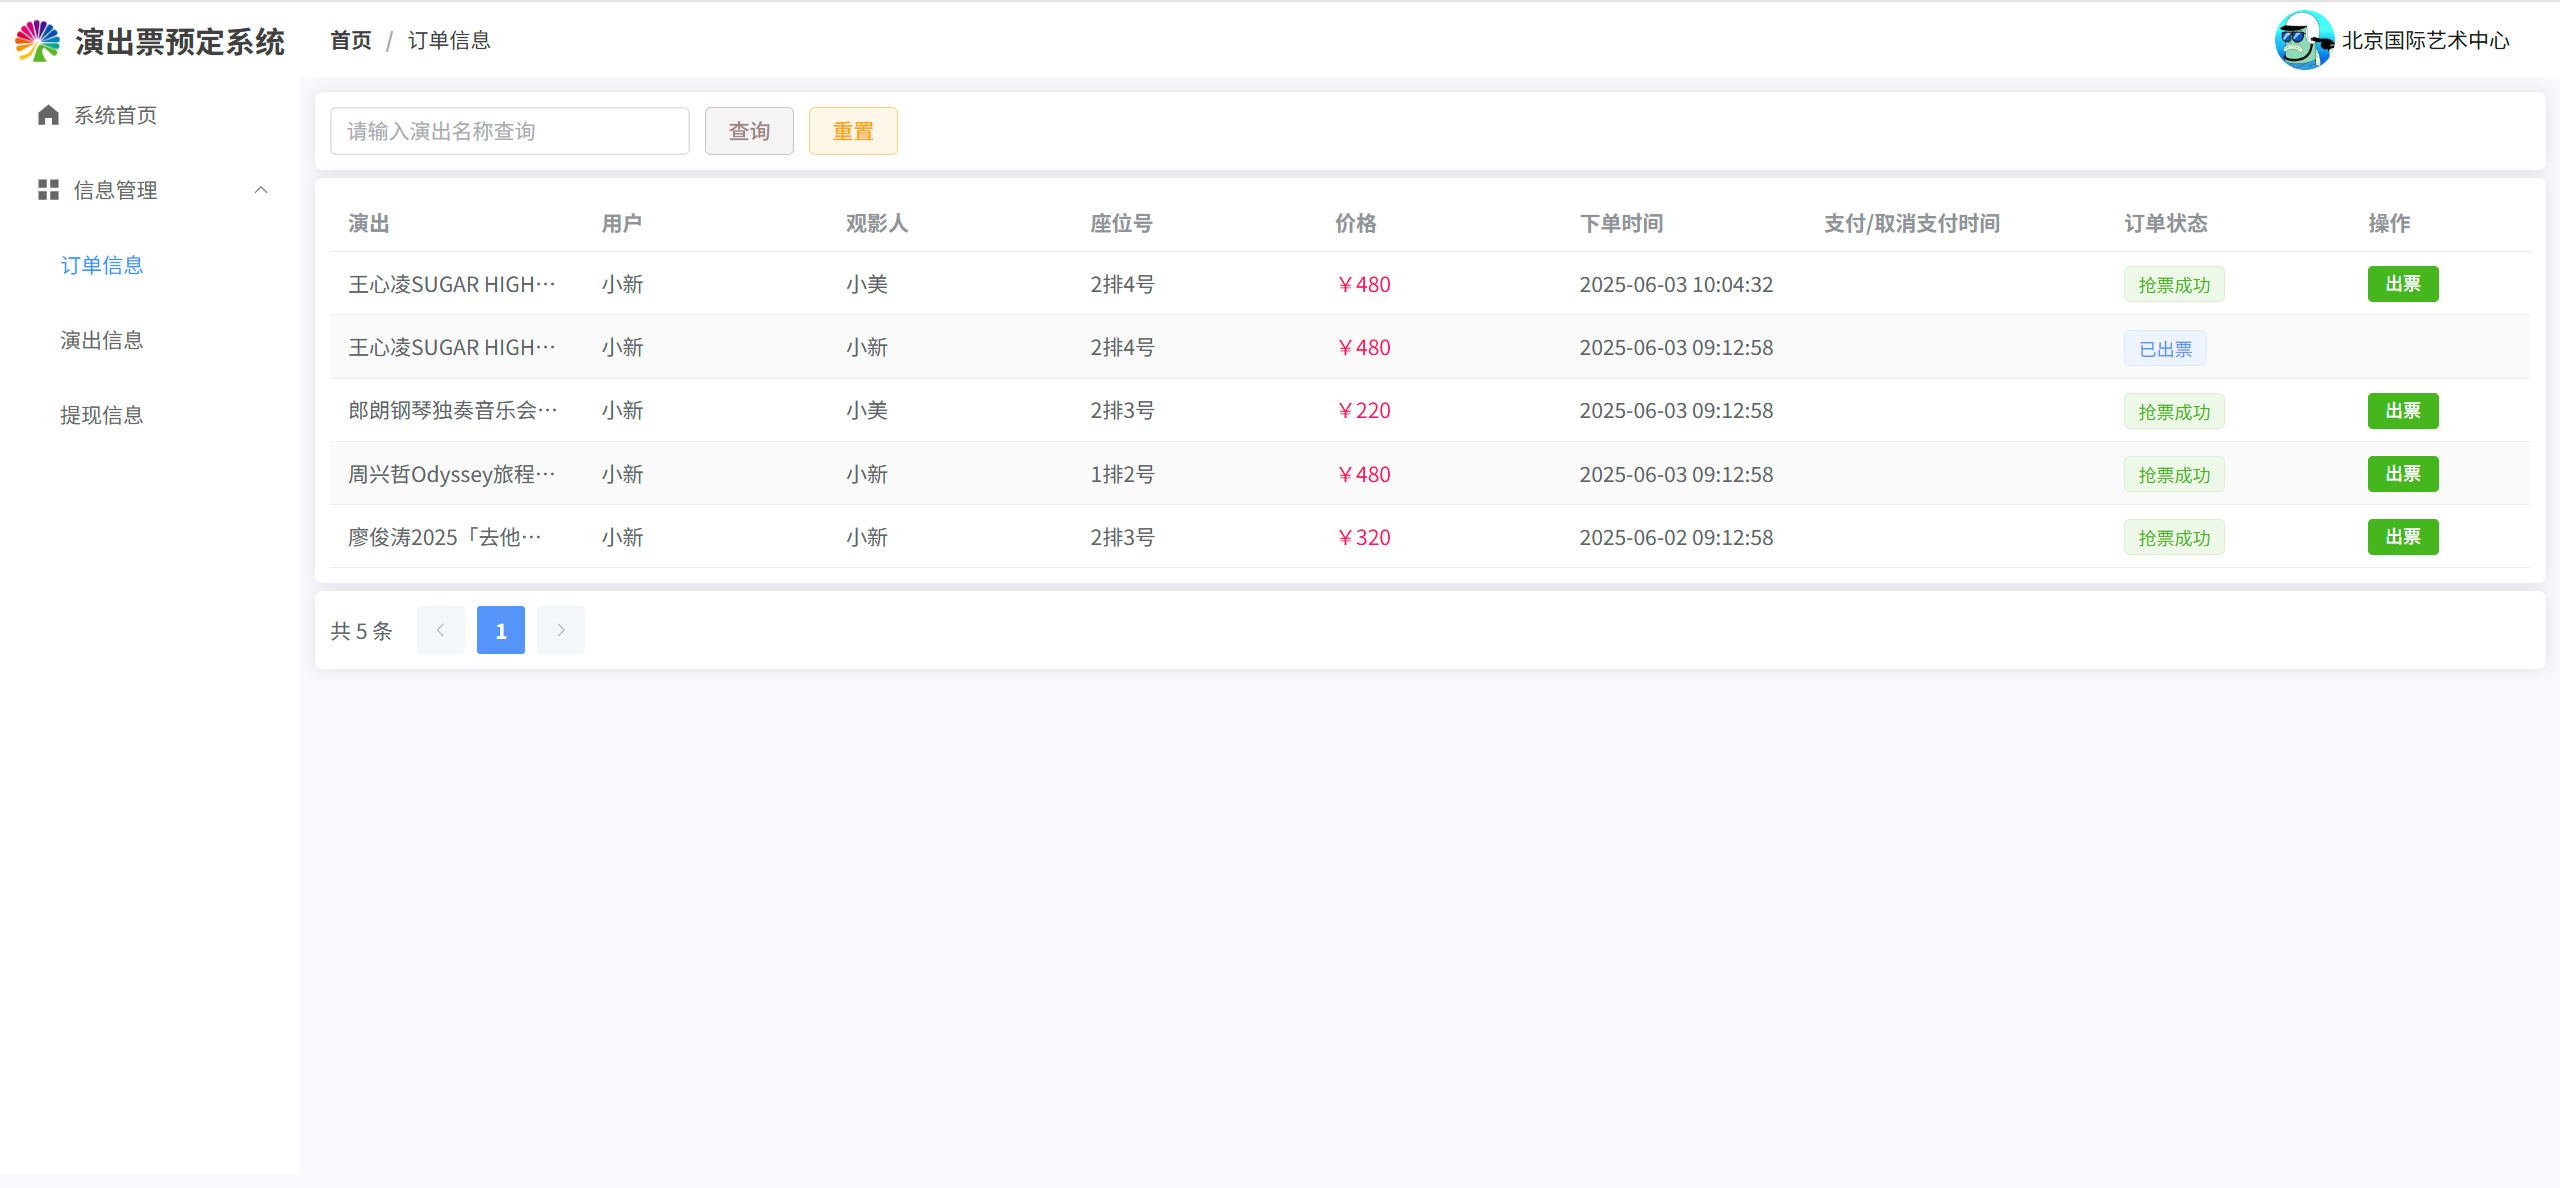The width and height of the screenshot is (2560, 1188).
Task: Focus the 请输入演出名称查询 search field
Action: click(509, 131)
